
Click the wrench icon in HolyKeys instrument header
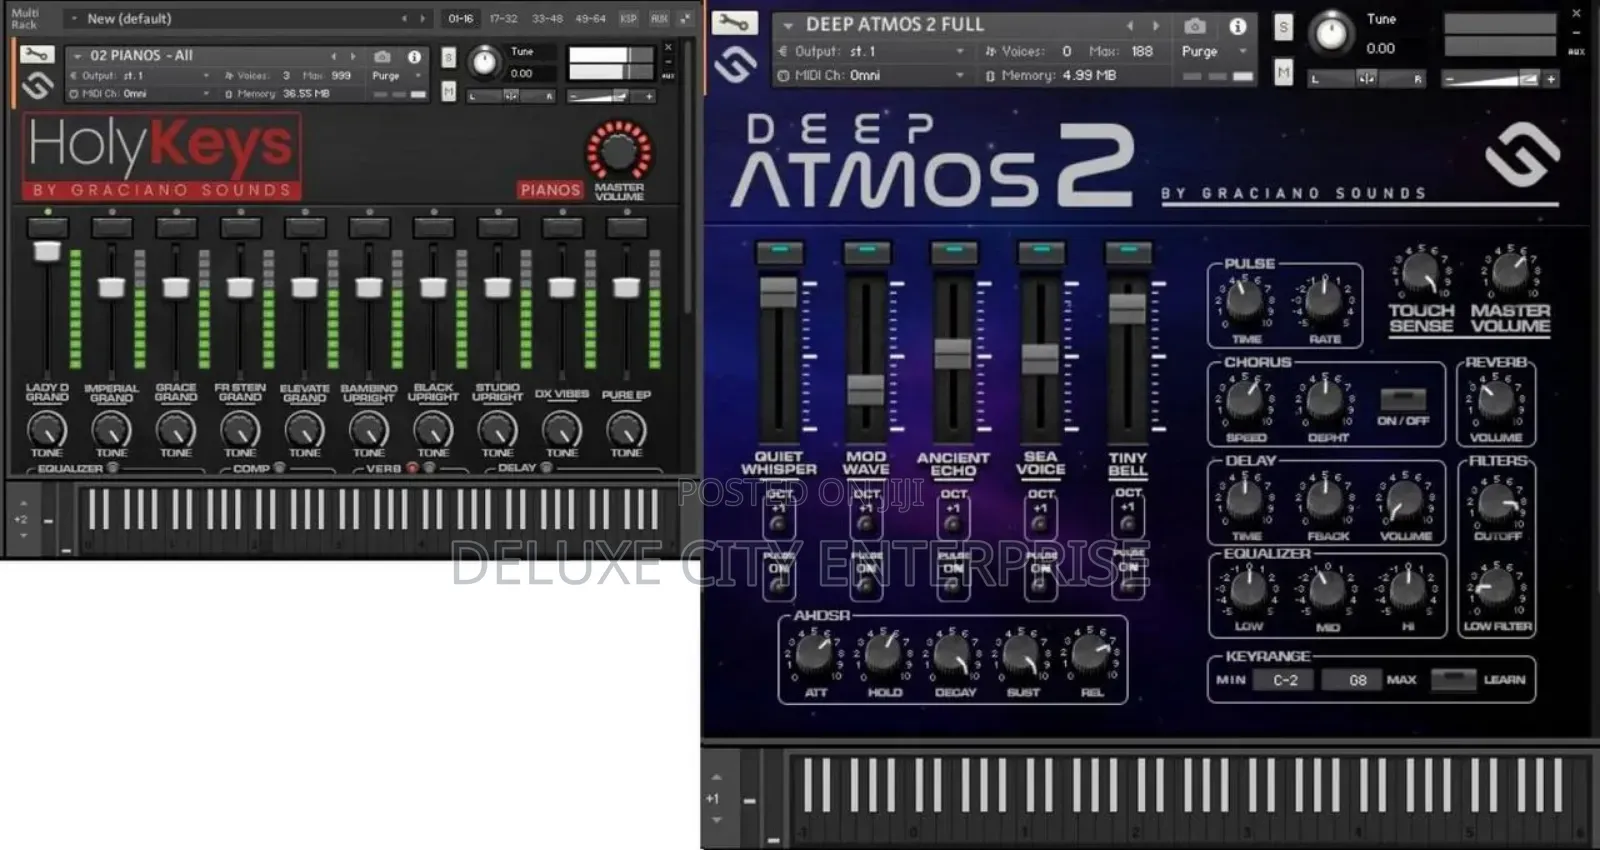pos(37,54)
